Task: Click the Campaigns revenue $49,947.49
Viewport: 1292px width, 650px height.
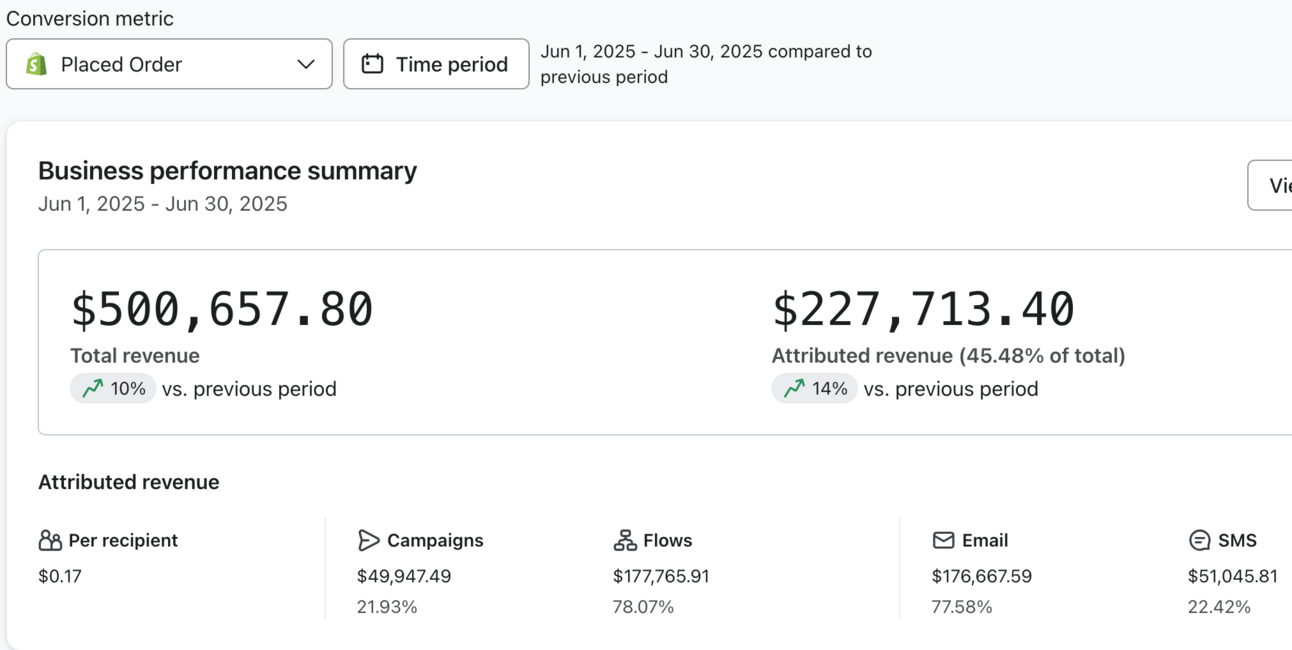Action: tap(404, 577)
